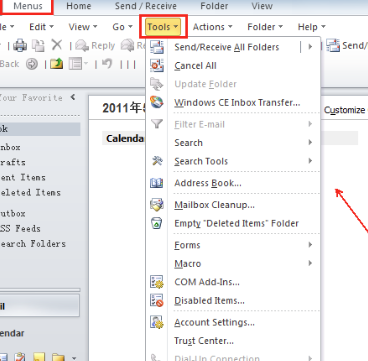Open the Tools dropdown menu
Viewport: 368px width, 361px height.
(x=163, y=27)
